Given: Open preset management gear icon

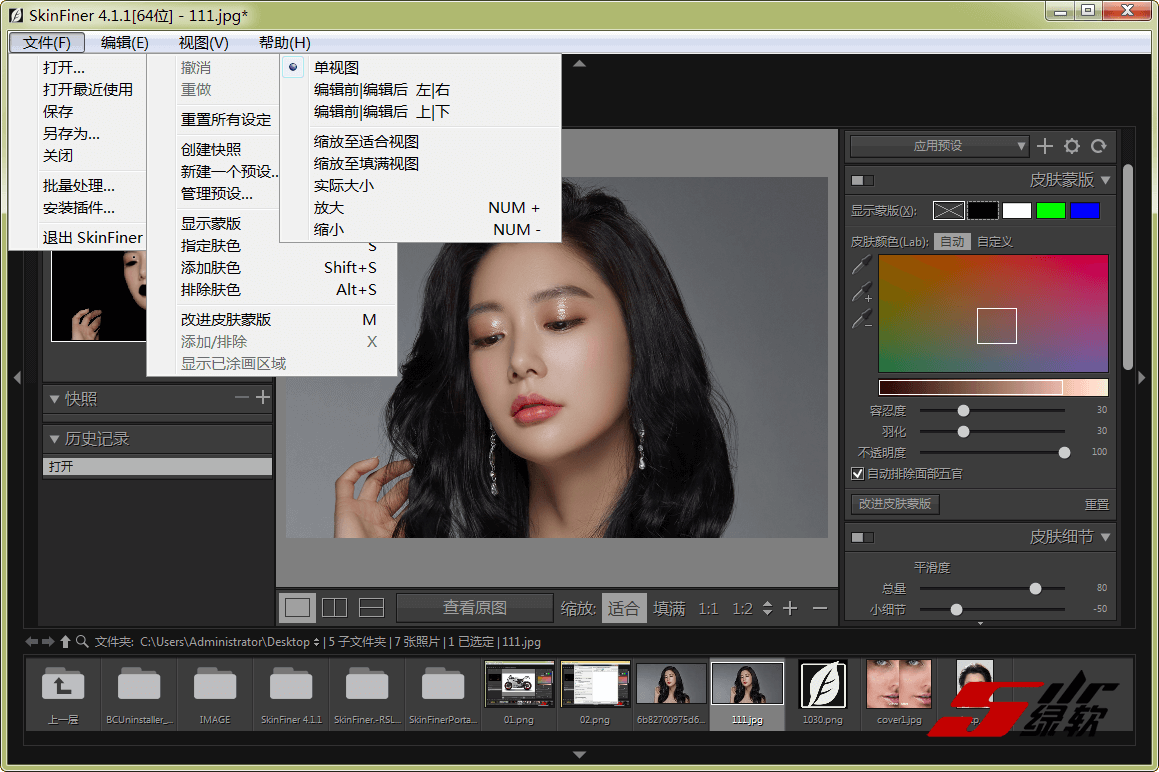Looking at the screenshot, I should [x=1072, y=146].
